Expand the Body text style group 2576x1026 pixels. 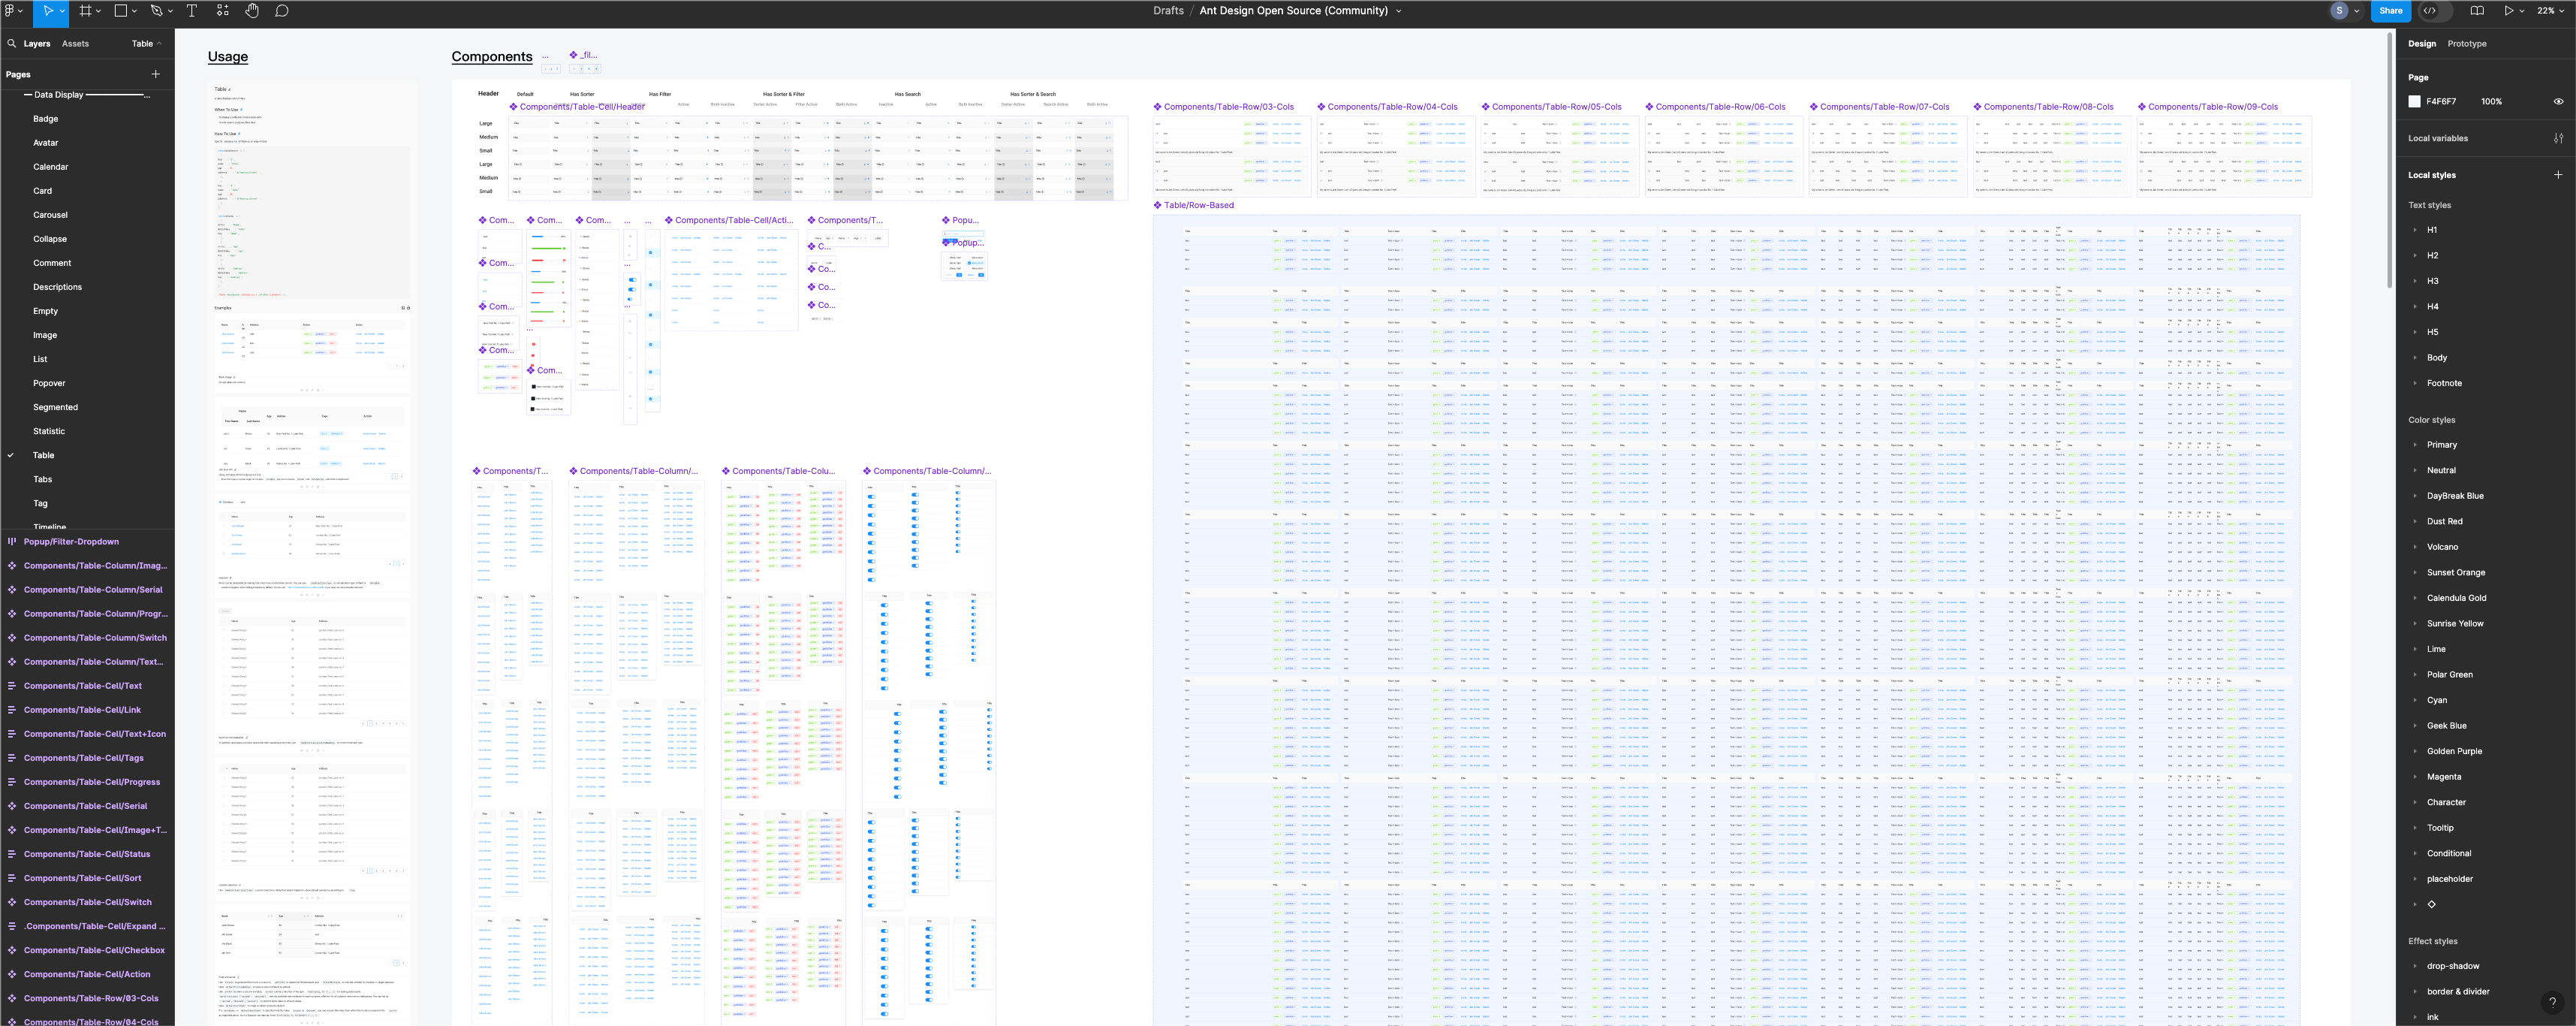click(x=2415, y=358)
